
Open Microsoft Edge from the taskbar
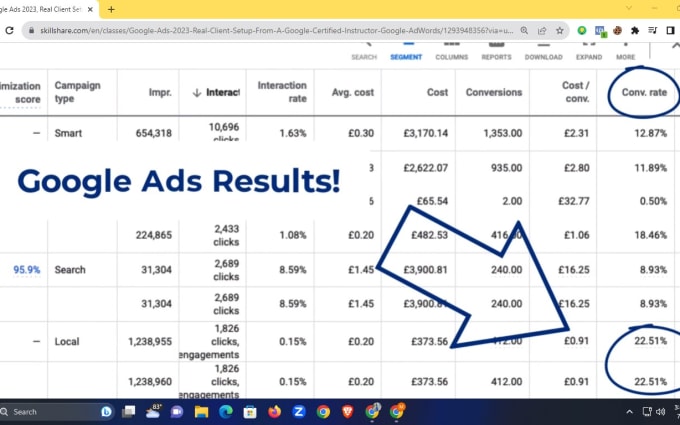226,411
